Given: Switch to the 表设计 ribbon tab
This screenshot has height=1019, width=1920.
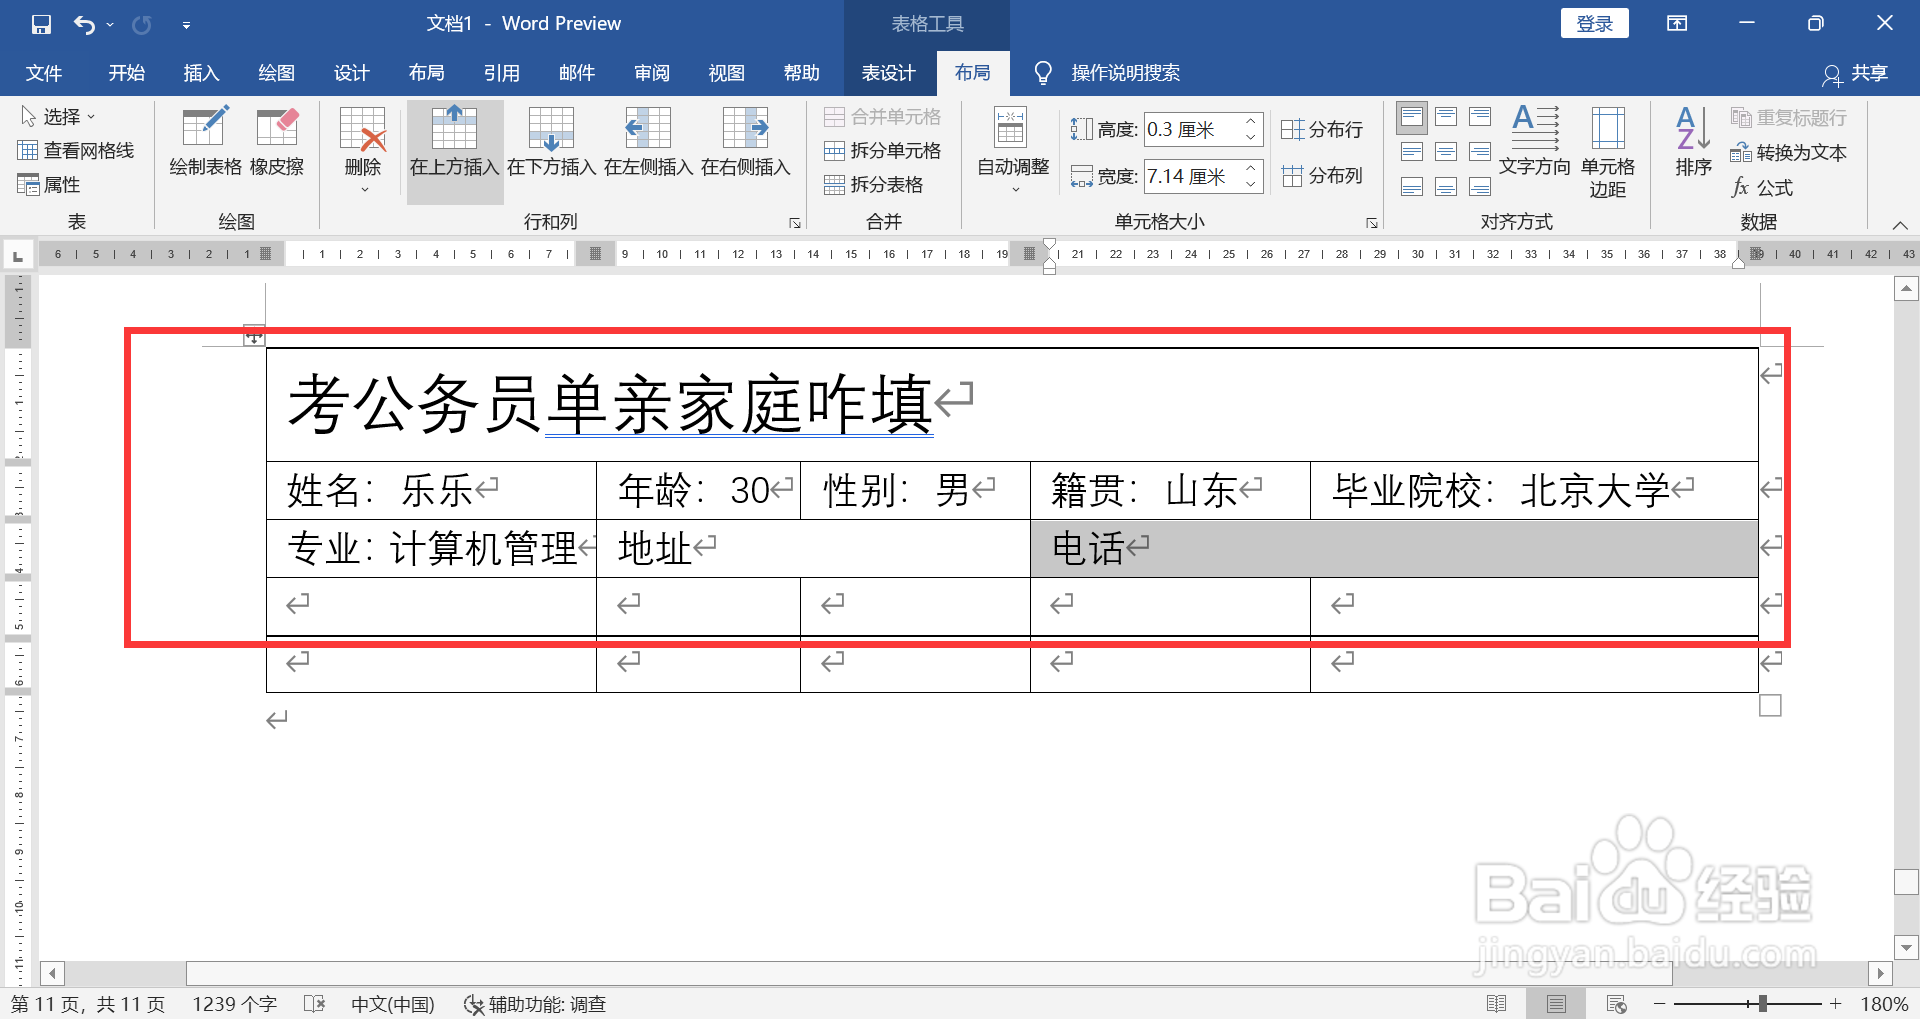Looking at the screenshot, I should pos(888,72).
